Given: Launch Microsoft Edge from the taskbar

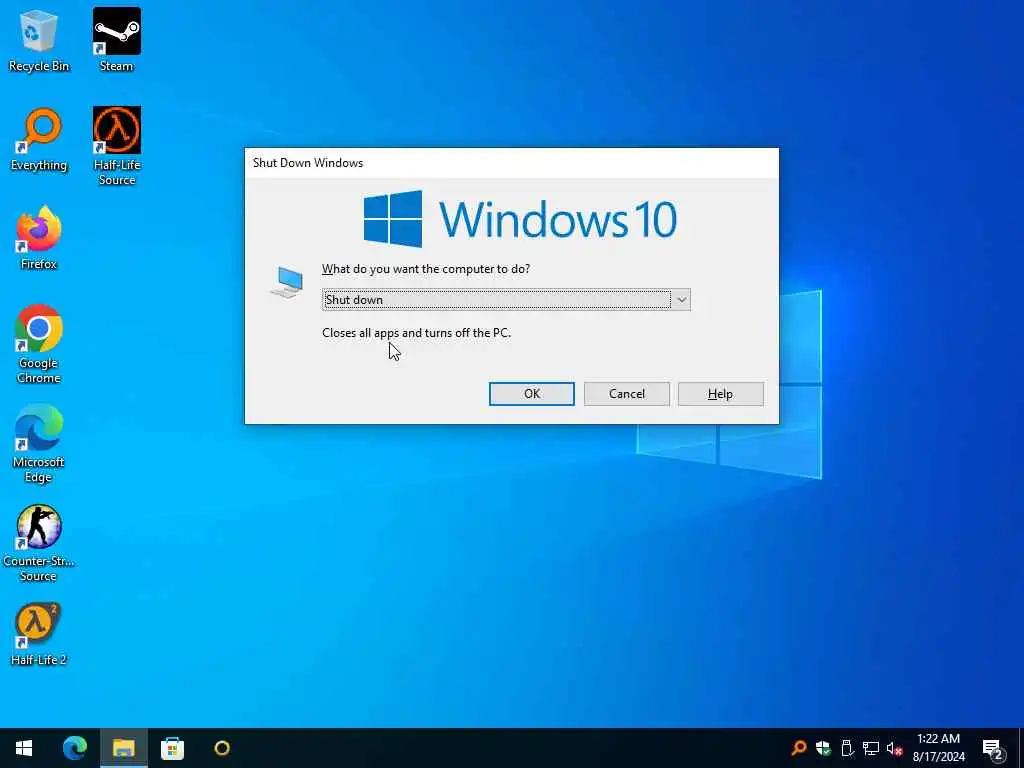Looking at the screenshot, I should pos(74,748).
